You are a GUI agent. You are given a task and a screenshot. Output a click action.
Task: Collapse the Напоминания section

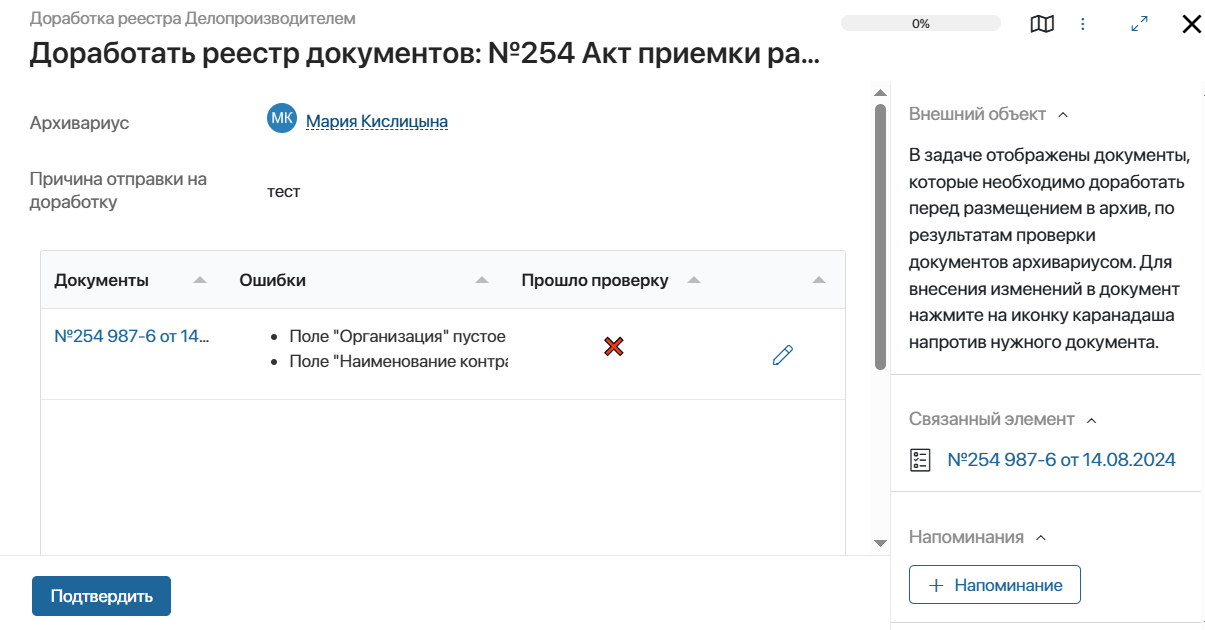tap(1041, 537)
